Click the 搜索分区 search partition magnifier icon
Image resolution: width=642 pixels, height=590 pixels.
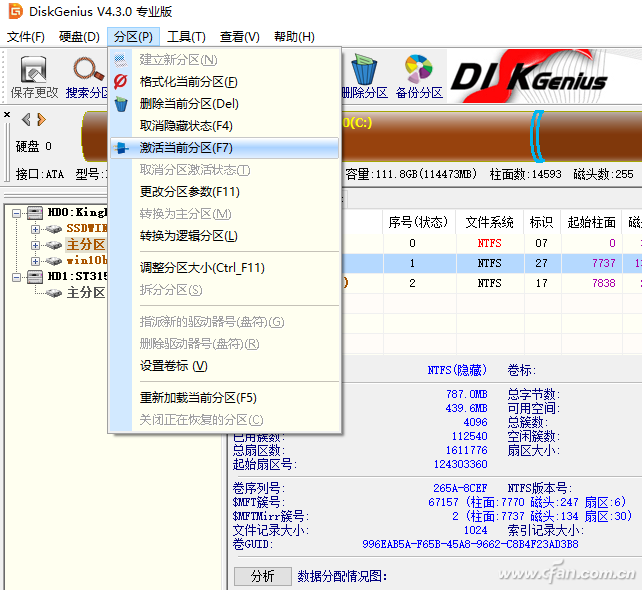coord(88,69)
